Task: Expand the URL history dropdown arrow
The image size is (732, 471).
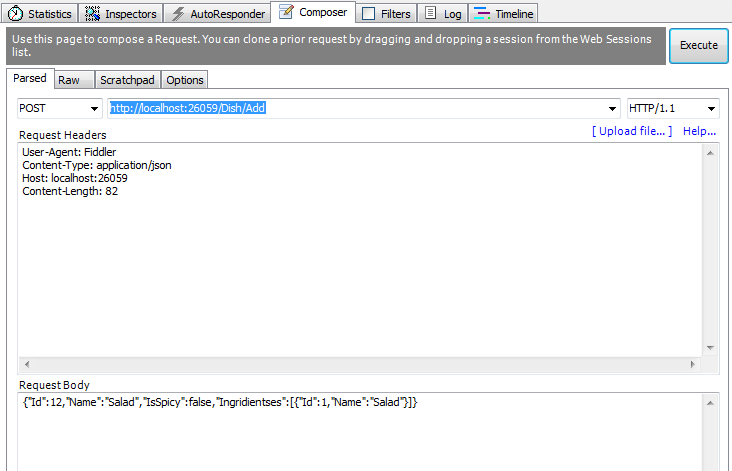Action: click(x=612, y=109)
